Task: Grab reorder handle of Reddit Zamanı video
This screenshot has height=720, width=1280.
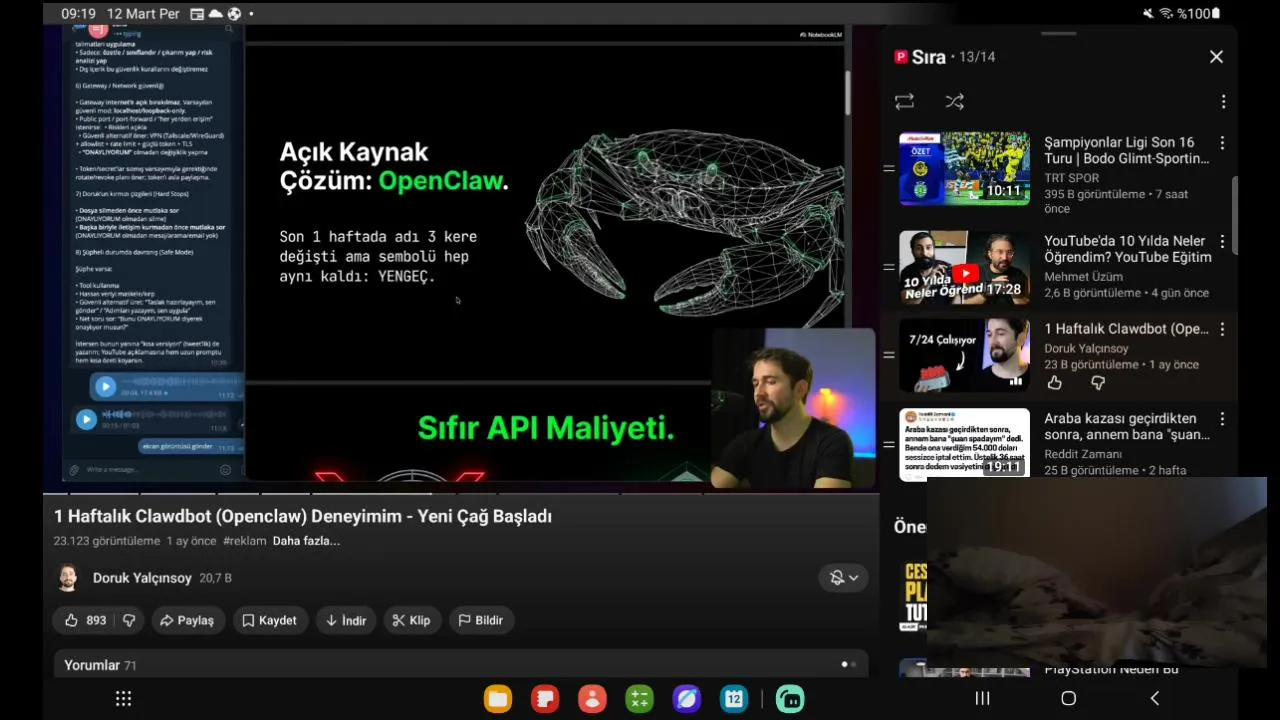Action: (888, 444)
